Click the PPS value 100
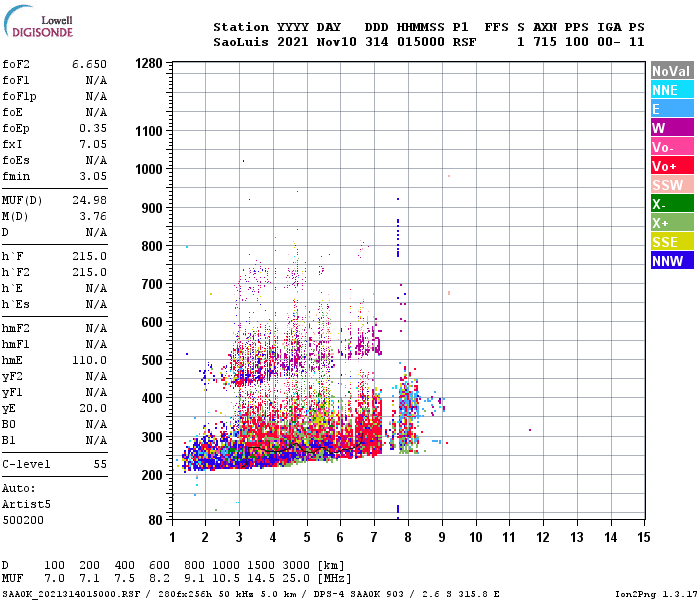Viewport: 700px width, 600px height. pos(577,42)
